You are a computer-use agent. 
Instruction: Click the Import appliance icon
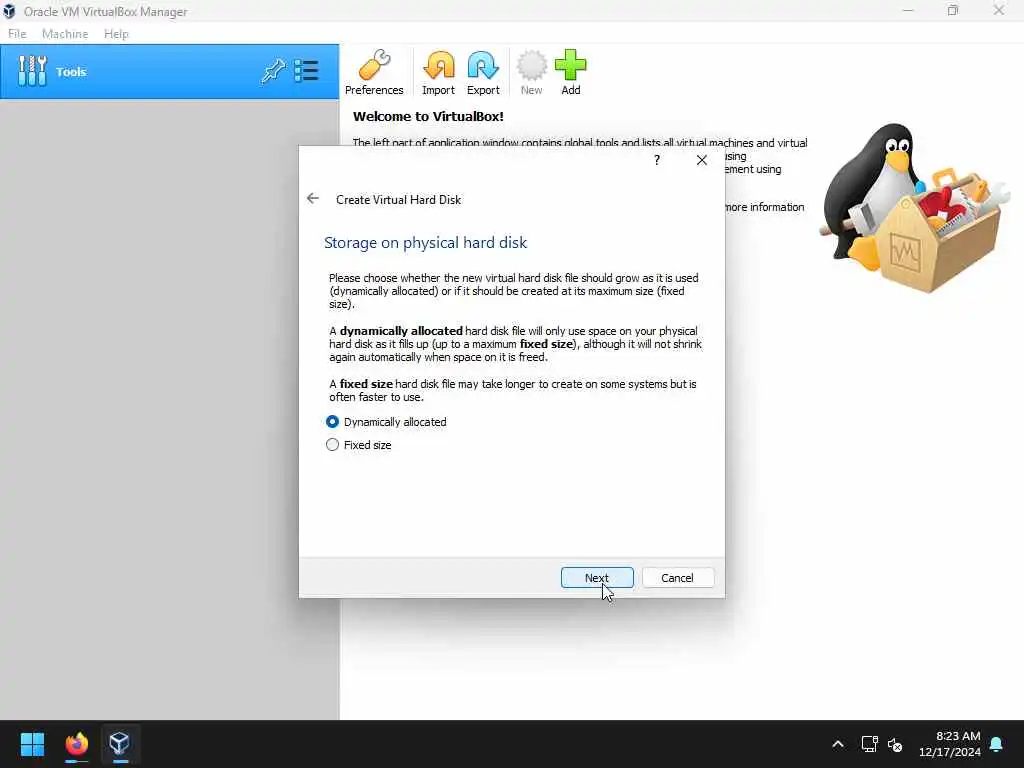tap(438, 72)
